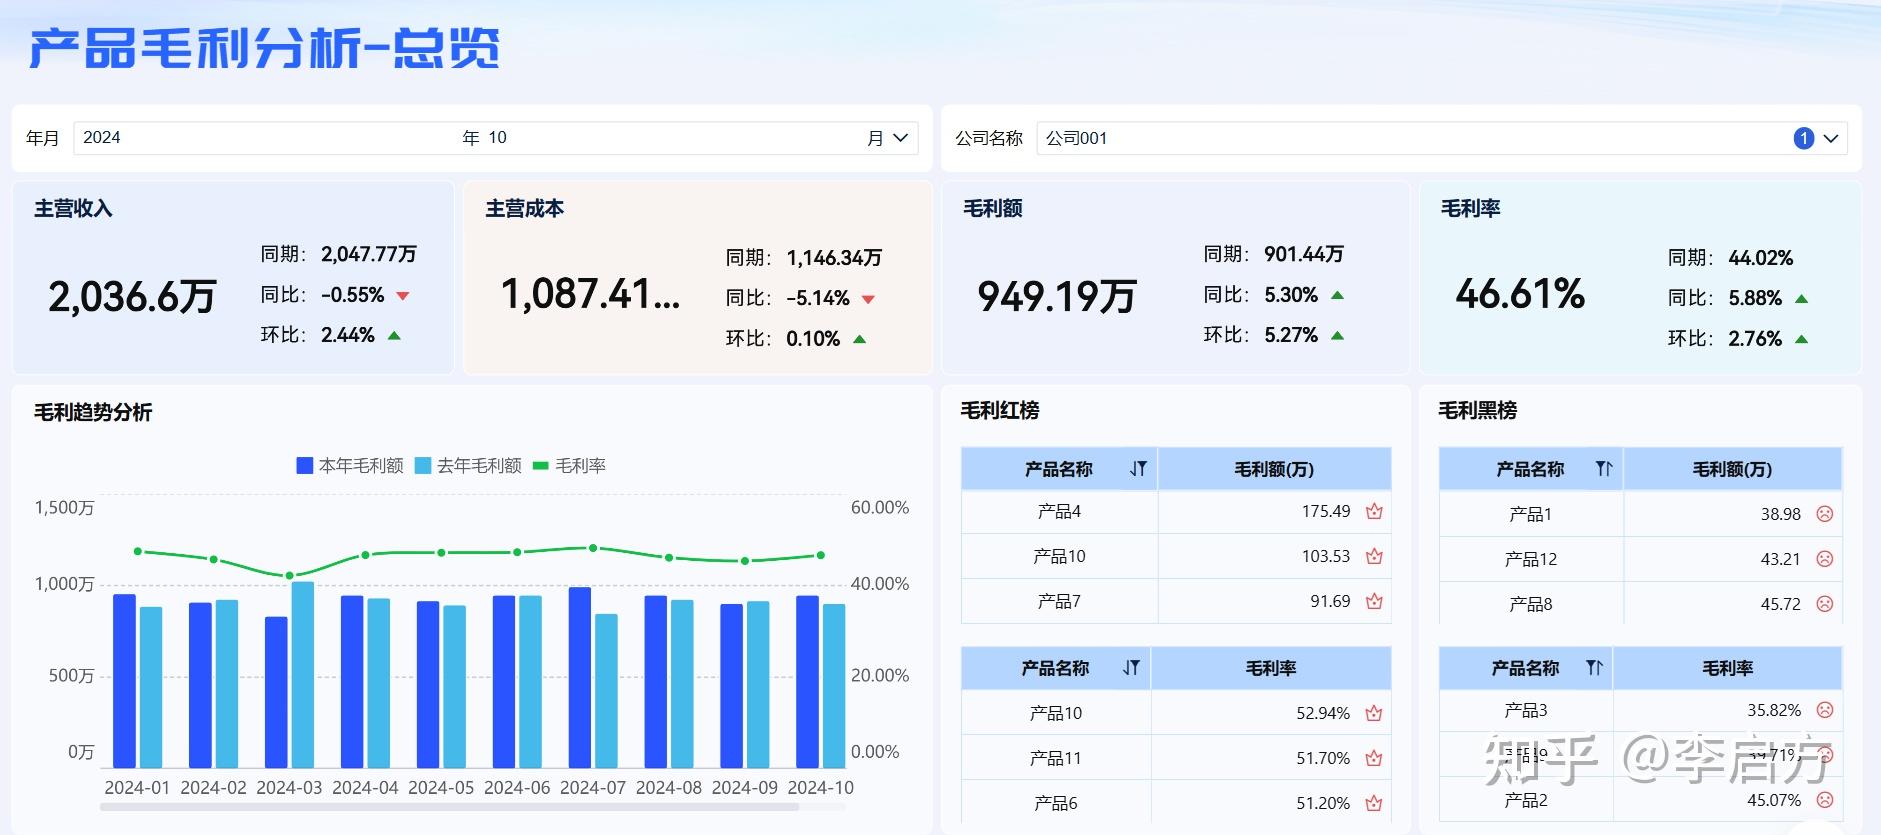Click the 毛利率 line point at 2024-07
The image size is (1881, 835).
(593, 548)
